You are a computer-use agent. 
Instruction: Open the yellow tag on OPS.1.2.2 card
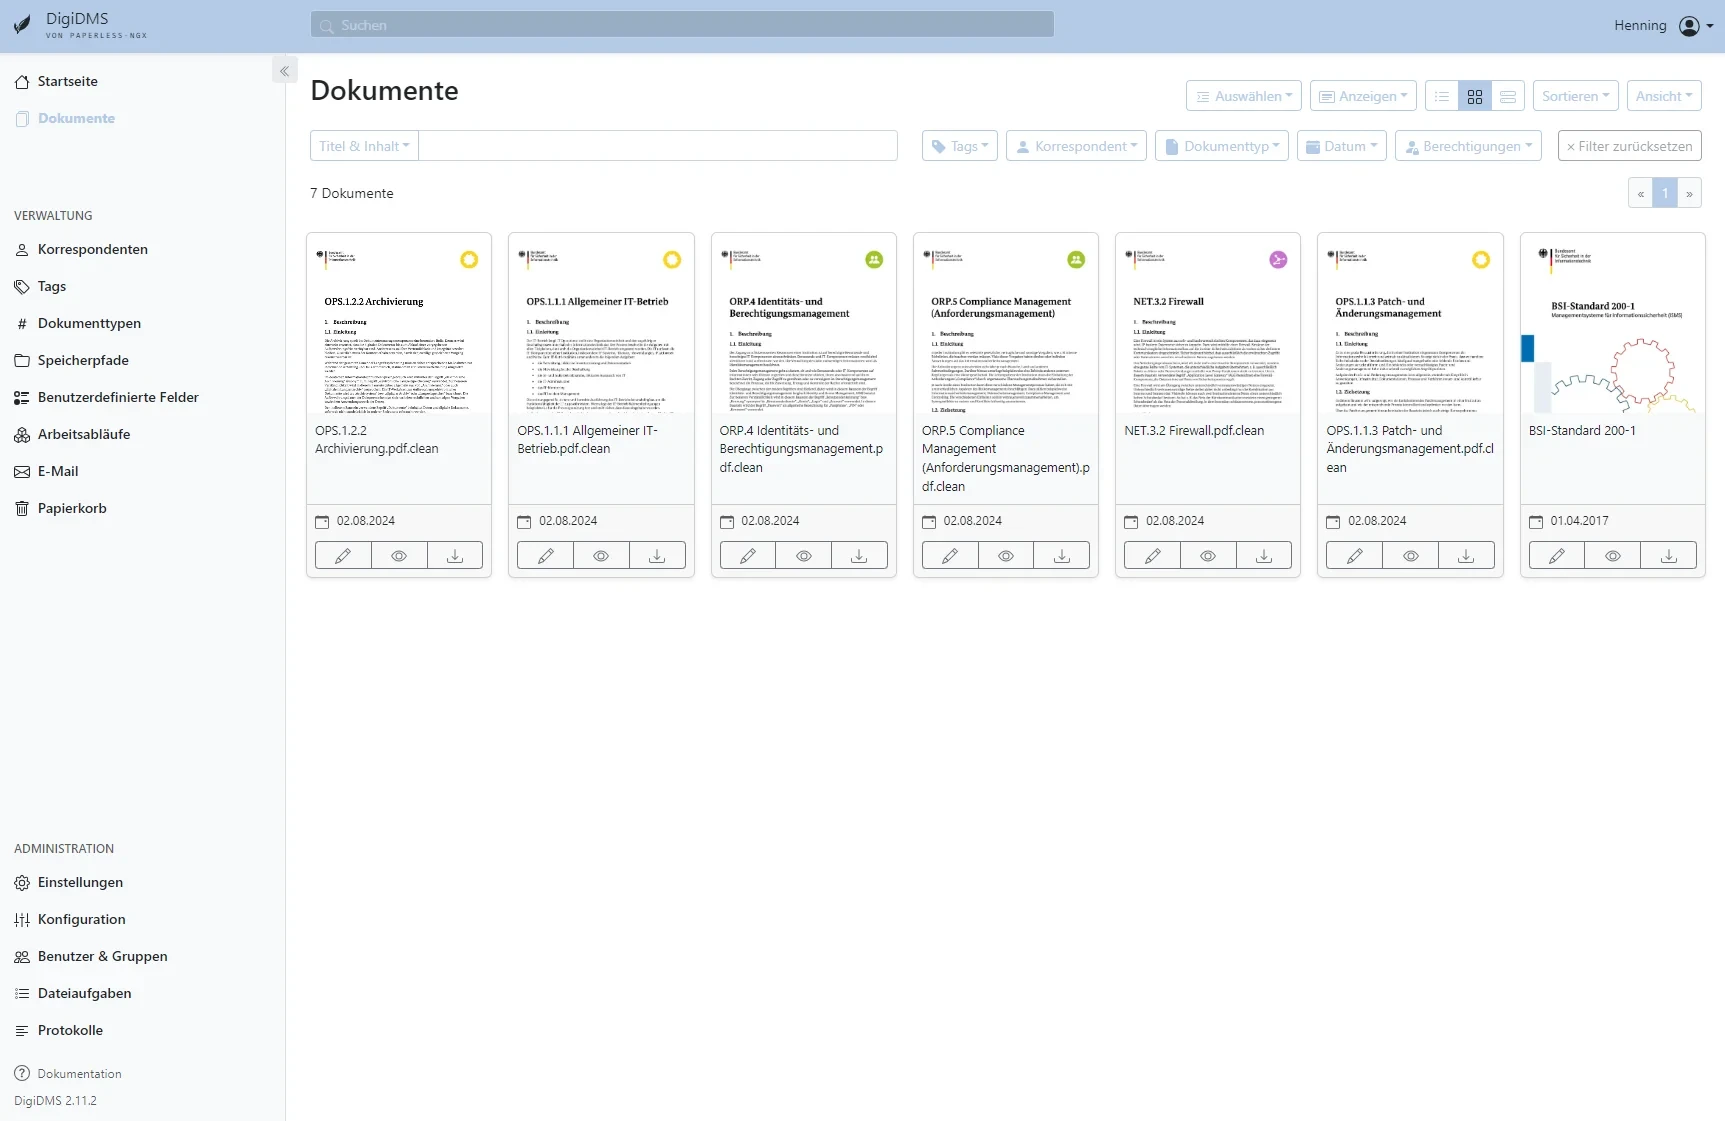469,259
